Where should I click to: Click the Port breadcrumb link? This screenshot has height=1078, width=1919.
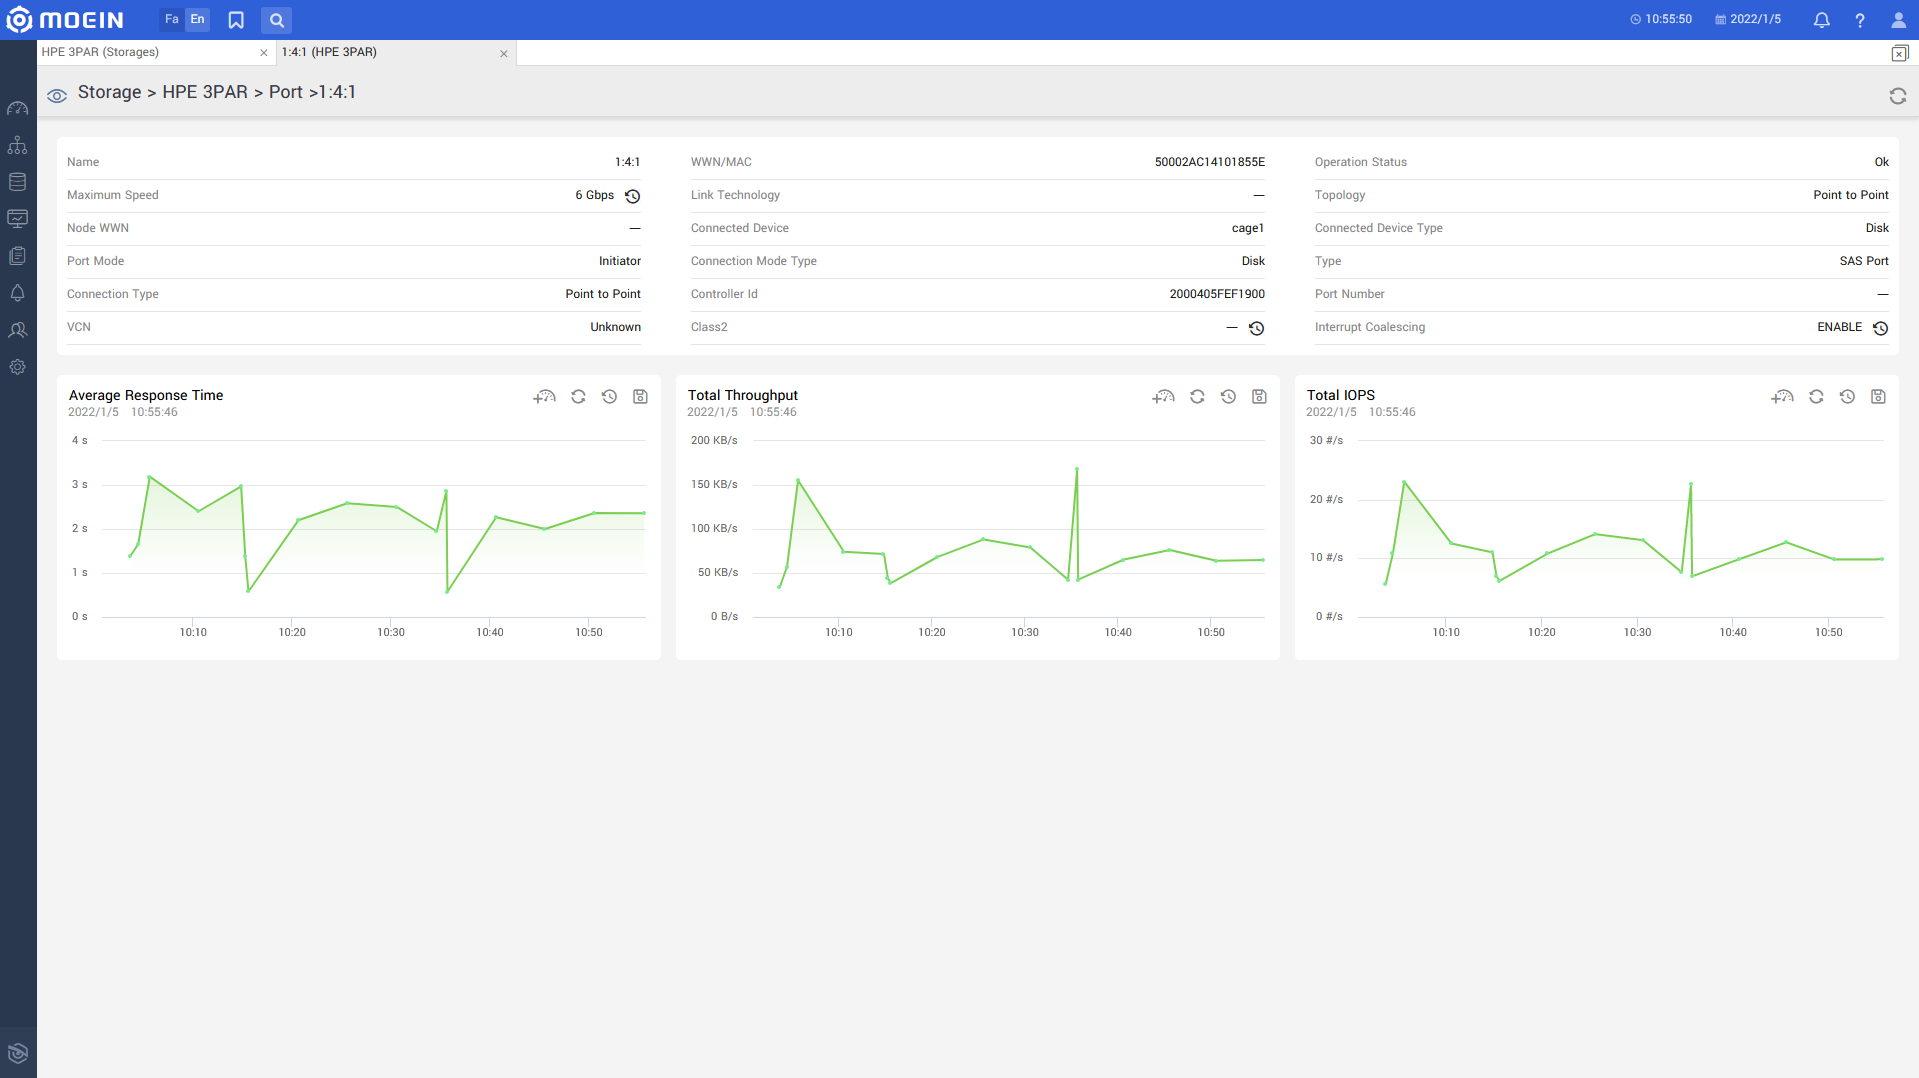[x=286, y=92]
